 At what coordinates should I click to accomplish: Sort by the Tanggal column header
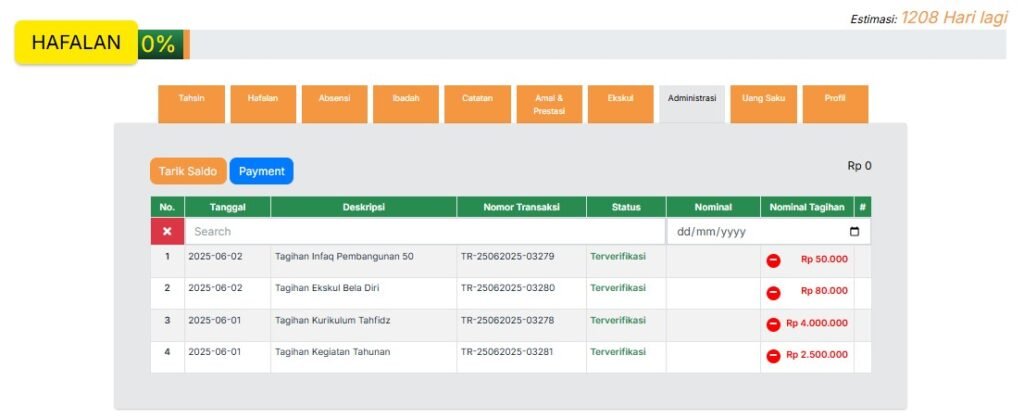pos(227,207)
